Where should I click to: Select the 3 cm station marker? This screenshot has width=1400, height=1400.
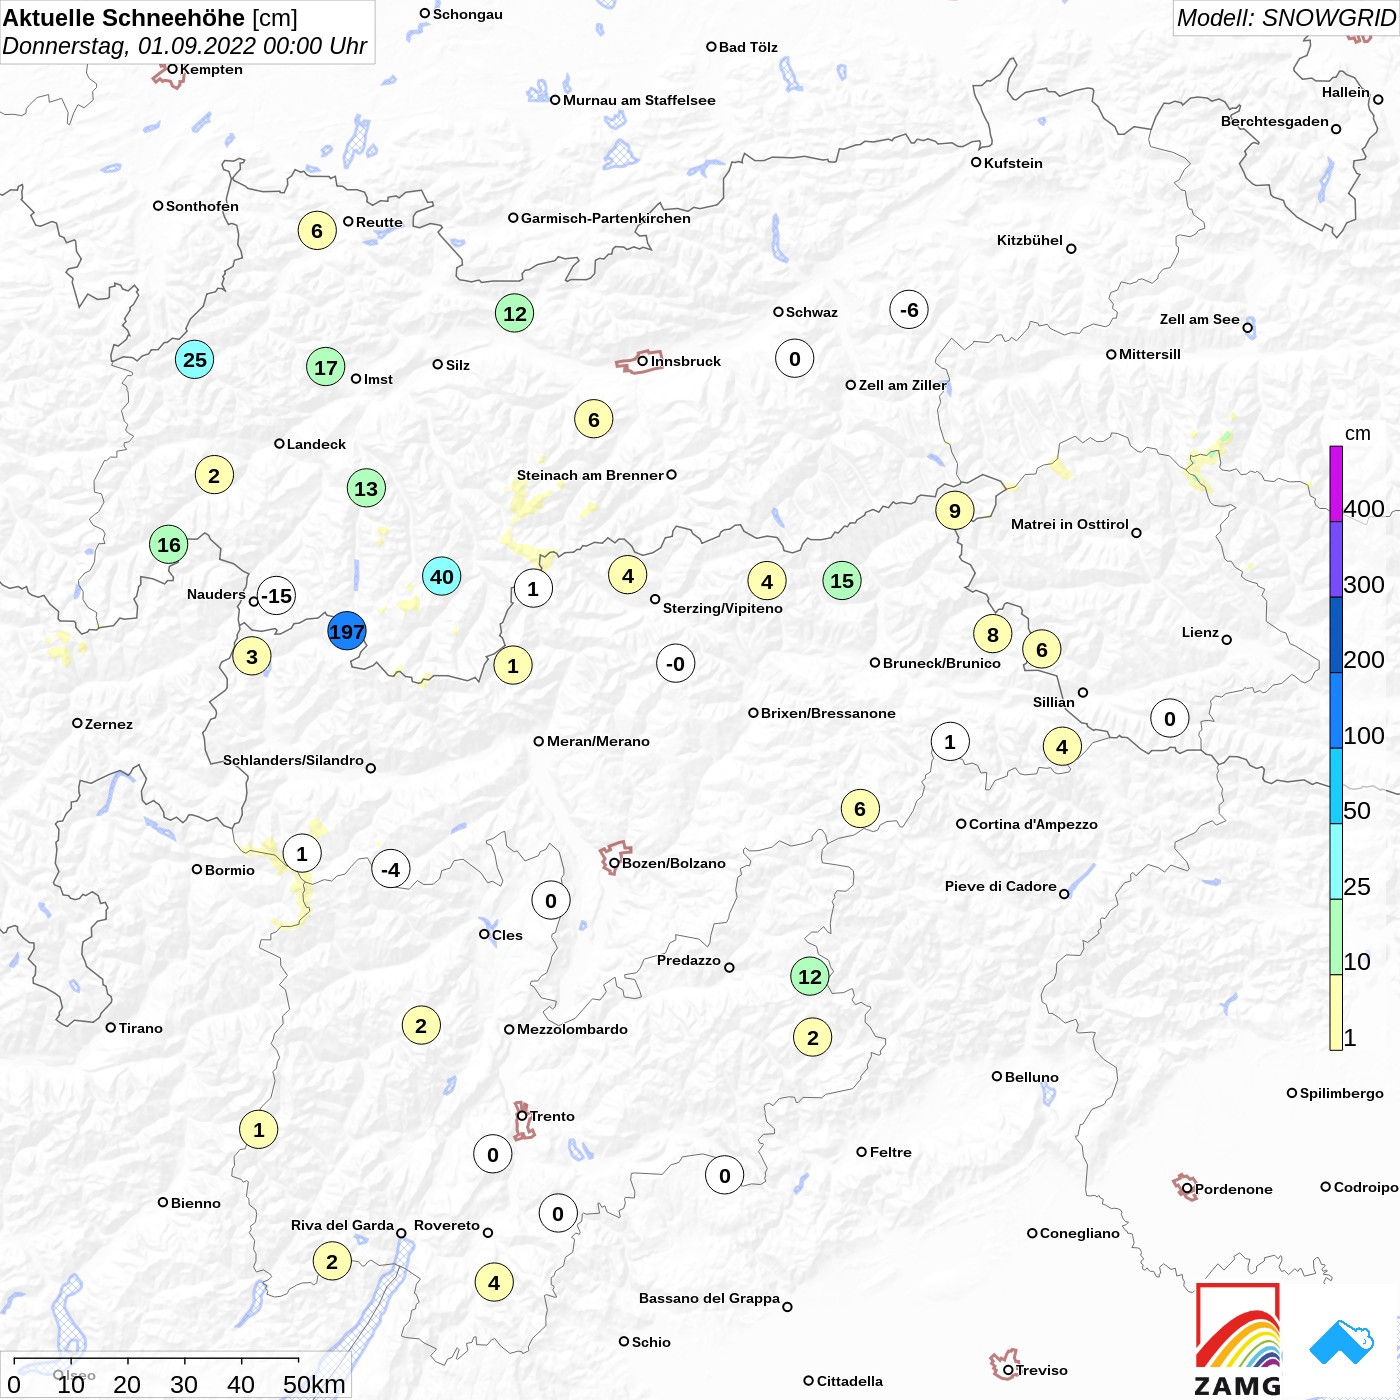[252, 656]
